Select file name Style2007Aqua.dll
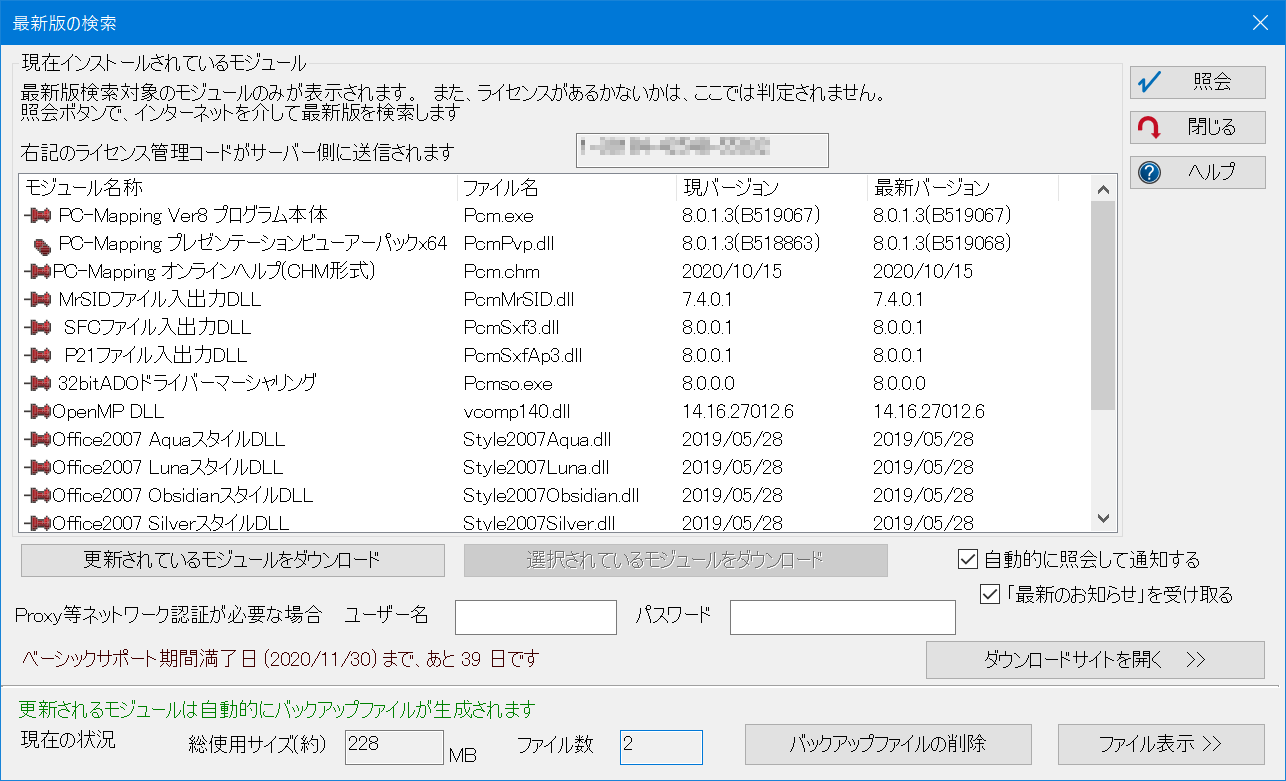Viewport: 1286px width, 781px height. click(537, 439)
